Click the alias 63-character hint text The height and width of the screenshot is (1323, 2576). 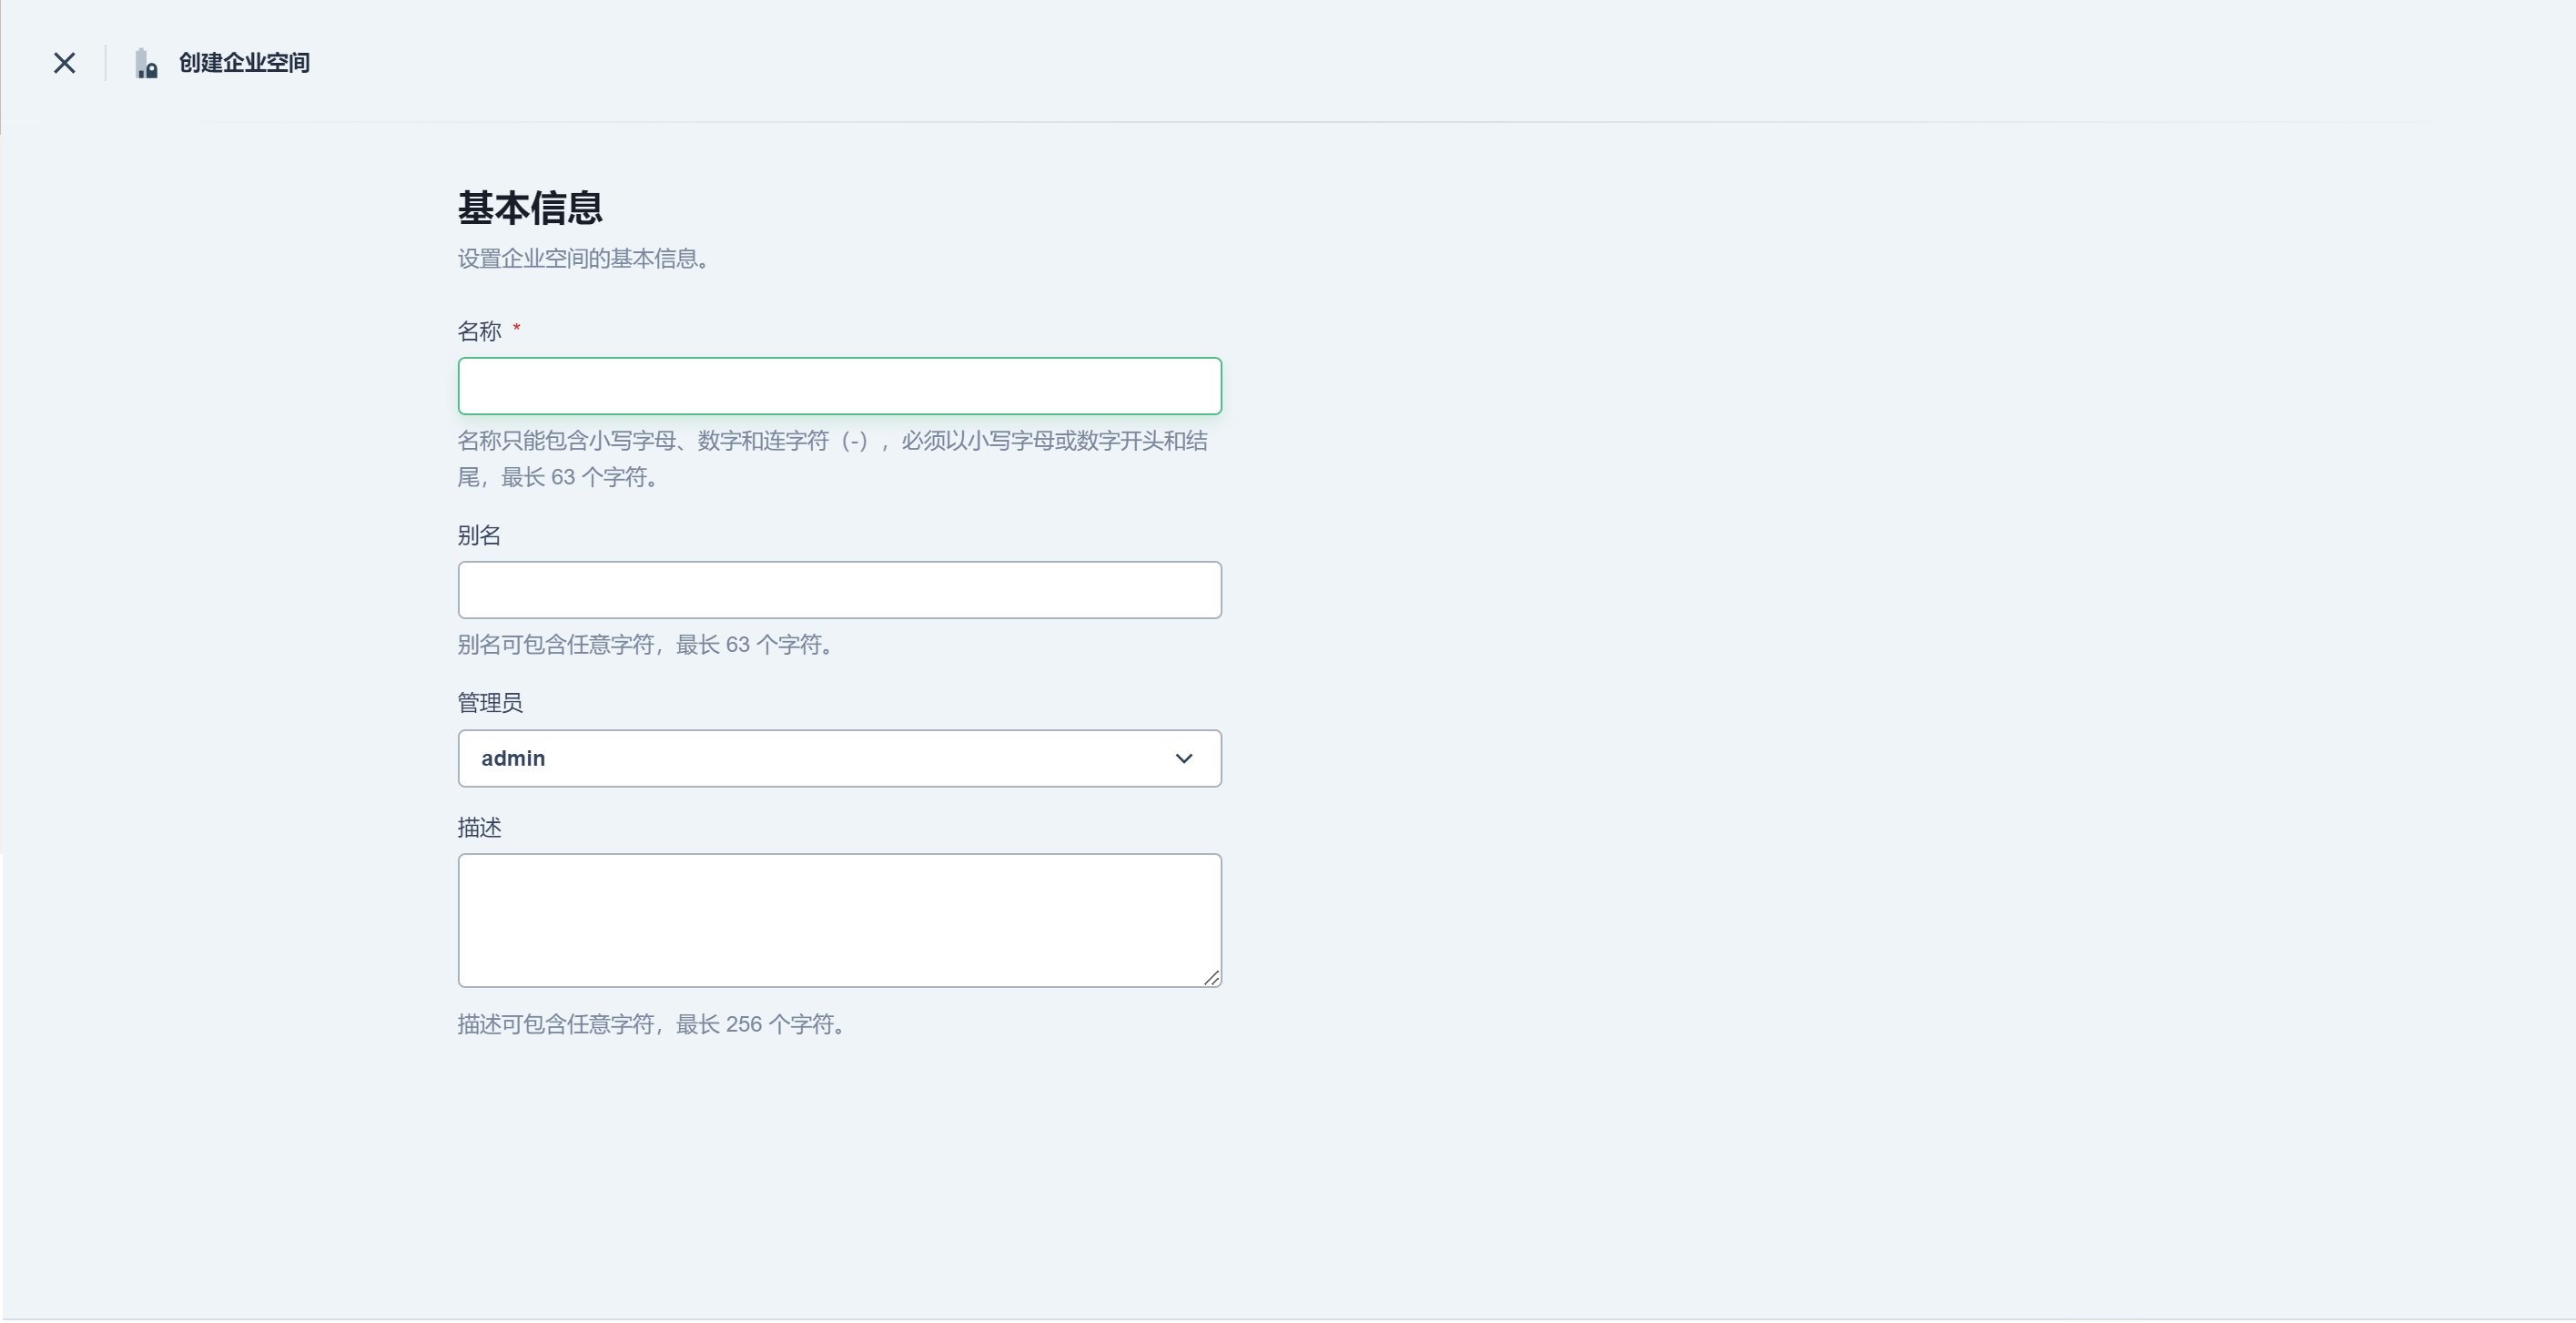click(645, 645)
